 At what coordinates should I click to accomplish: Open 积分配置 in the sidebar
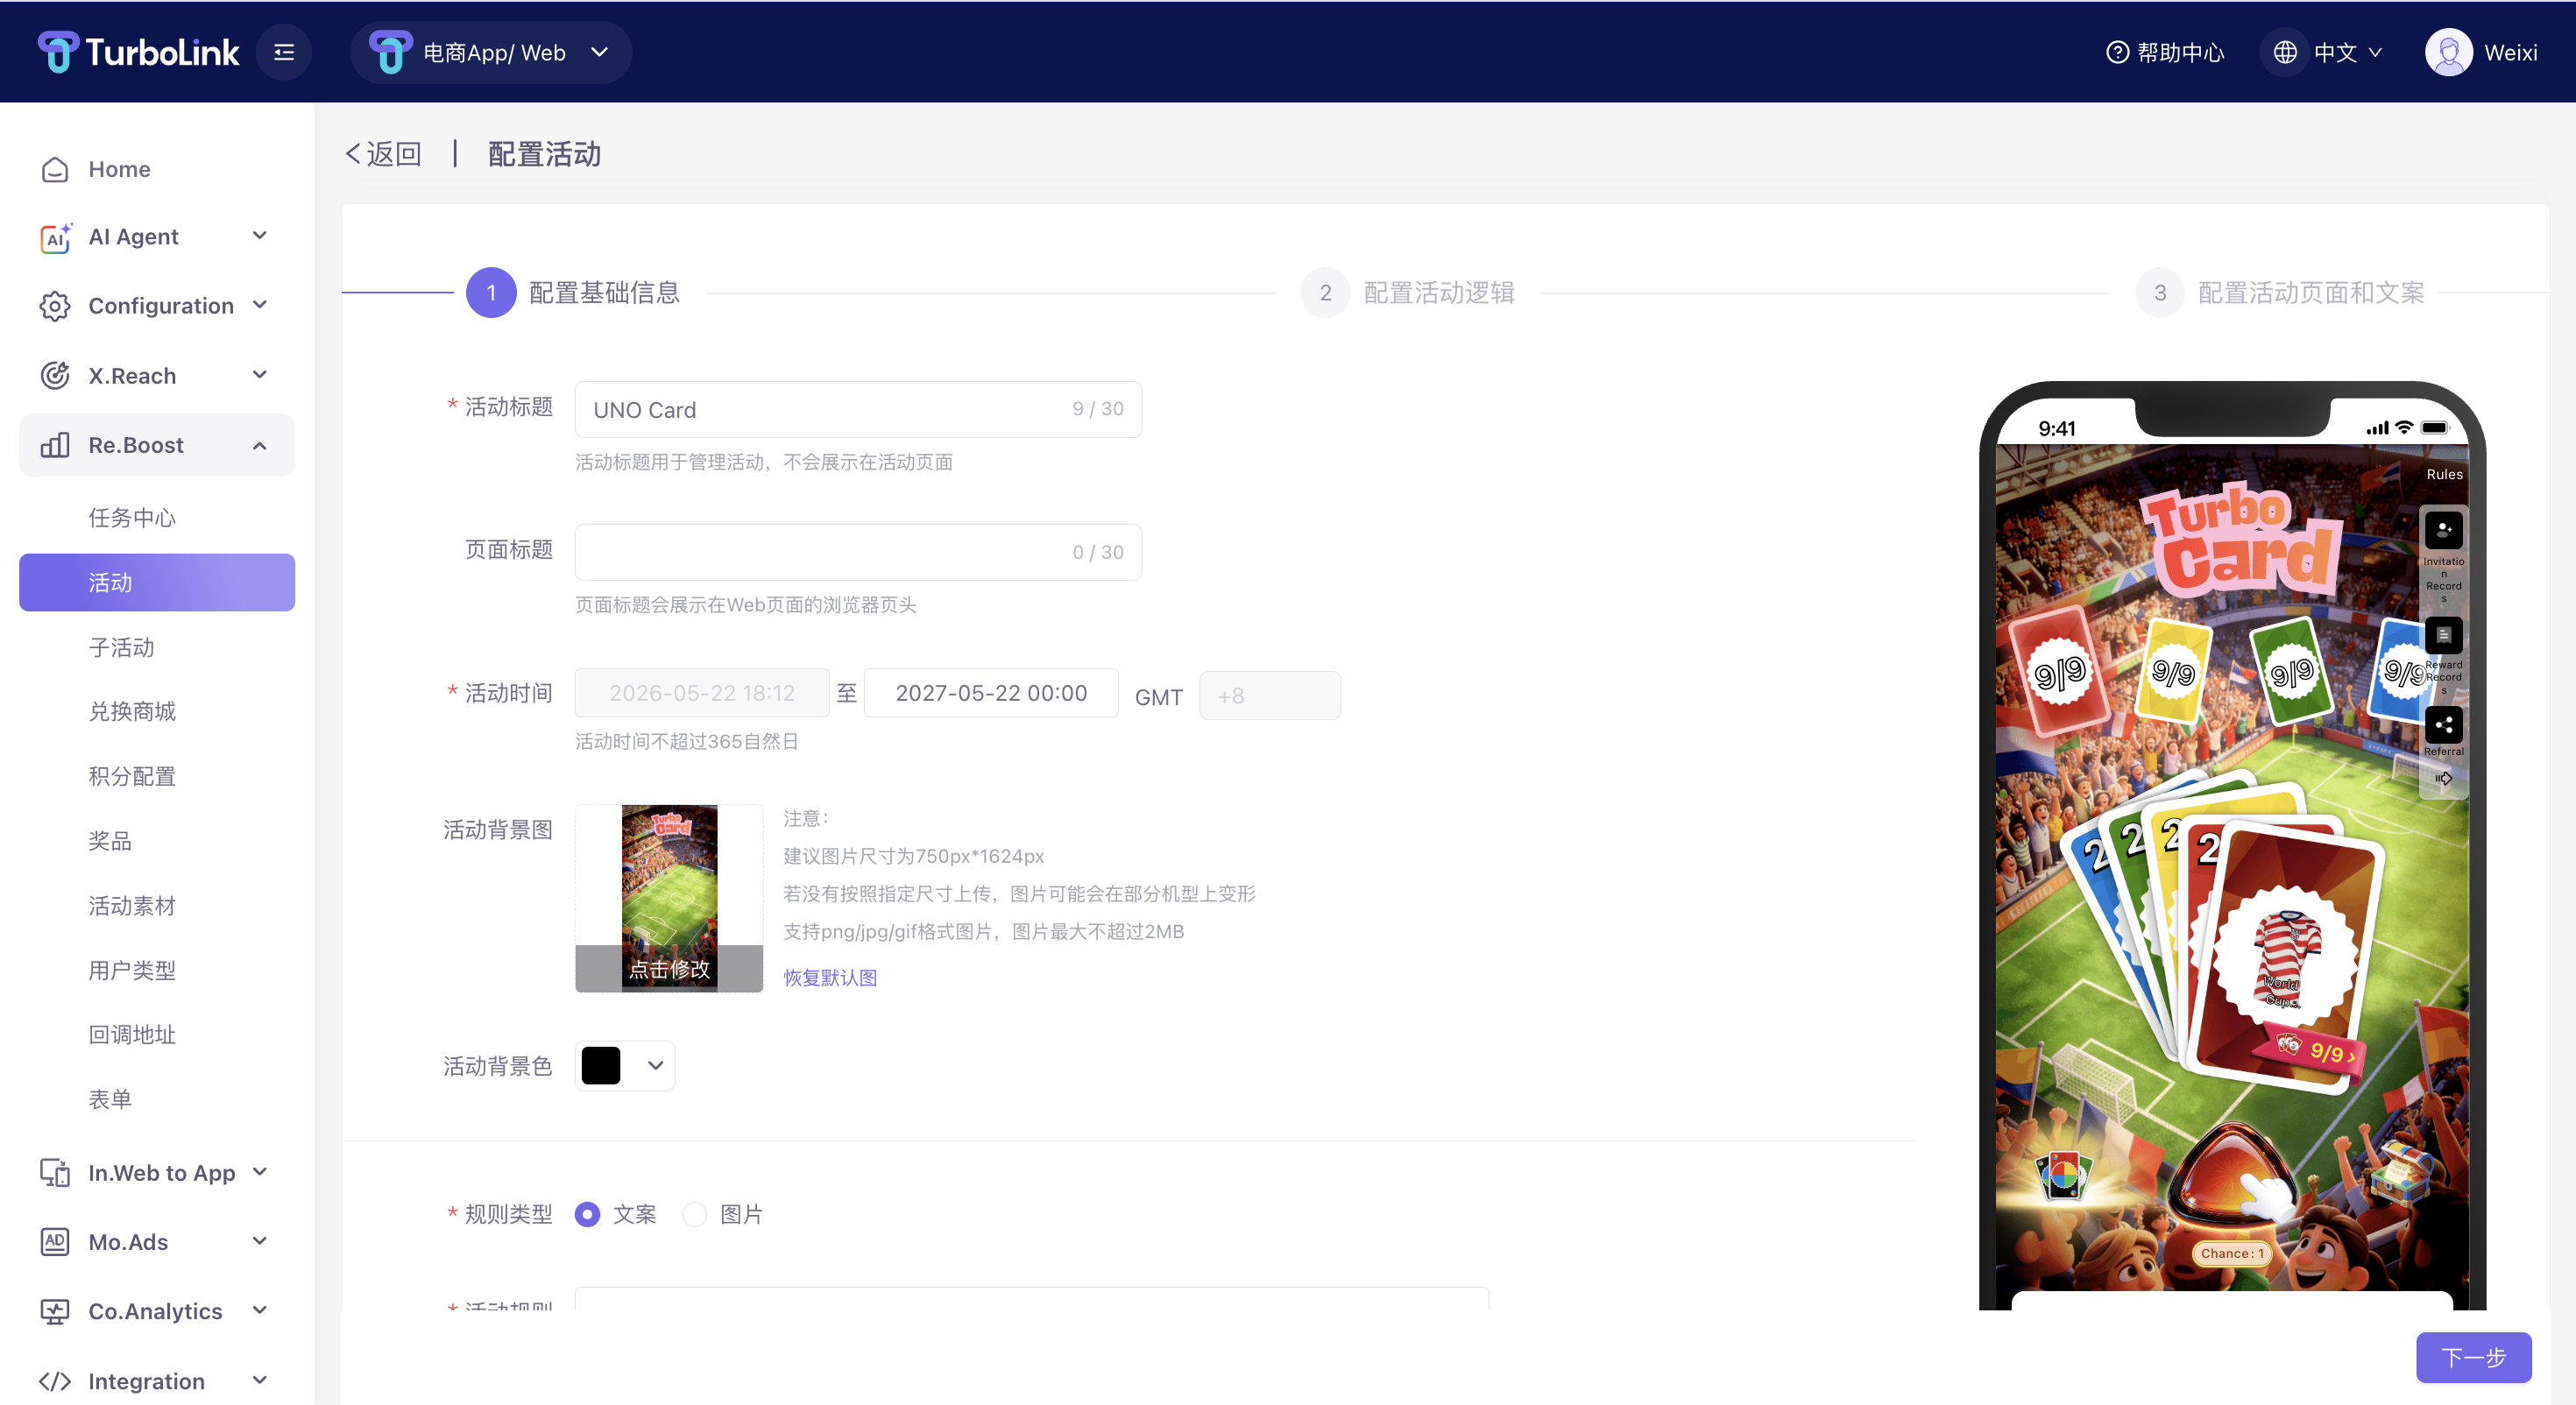(x=132, y=776)
